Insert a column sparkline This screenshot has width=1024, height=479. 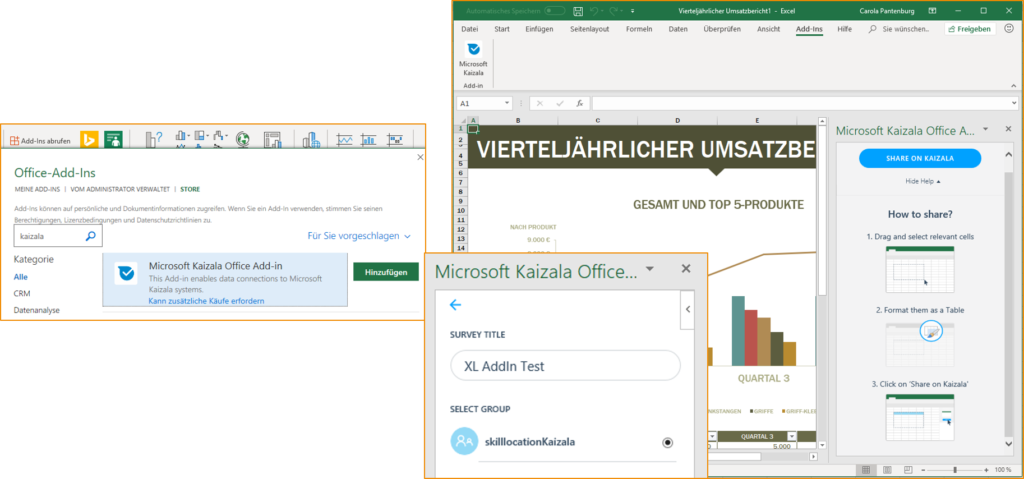(x=369, y=139)
